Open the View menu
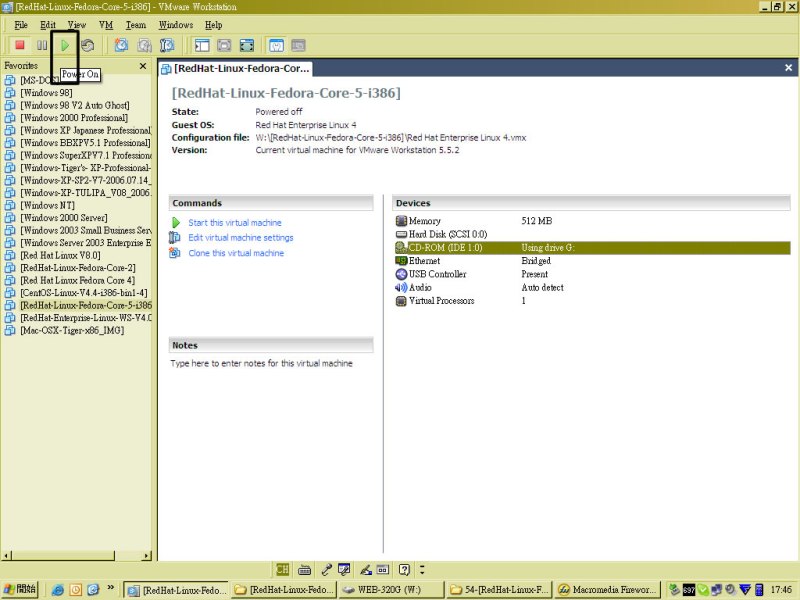800x600 pixels. tap(77, 25)
